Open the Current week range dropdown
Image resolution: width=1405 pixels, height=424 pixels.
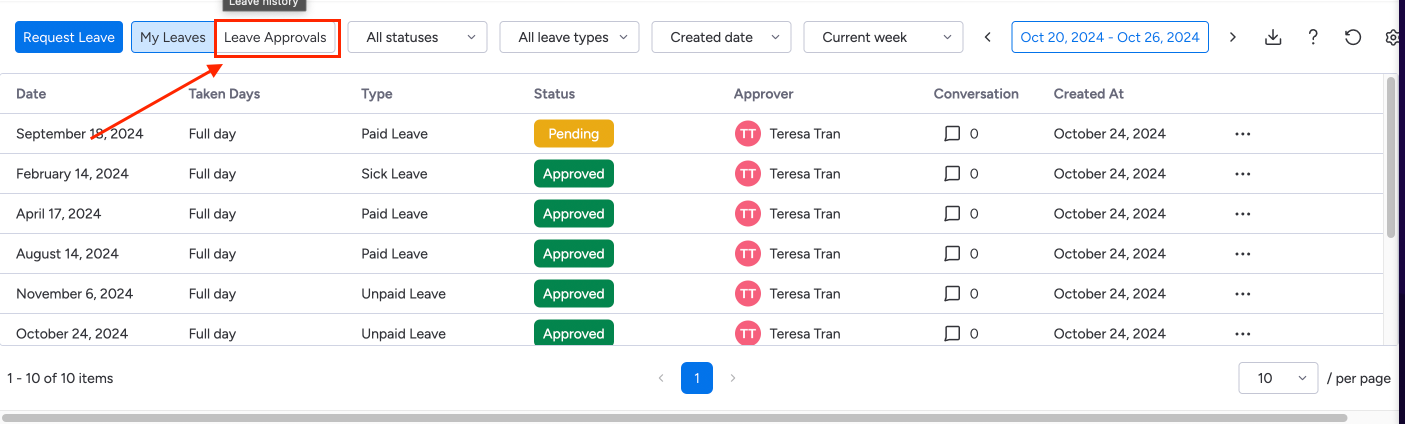coord(883,37)
